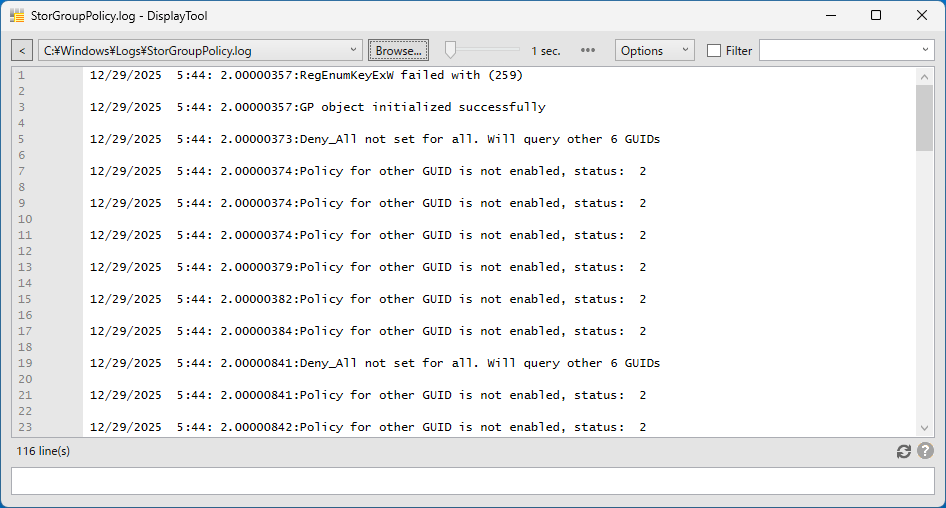Expand the log file path dropdown
Viewport: 946px width, 508px height.
coord(355,50)
